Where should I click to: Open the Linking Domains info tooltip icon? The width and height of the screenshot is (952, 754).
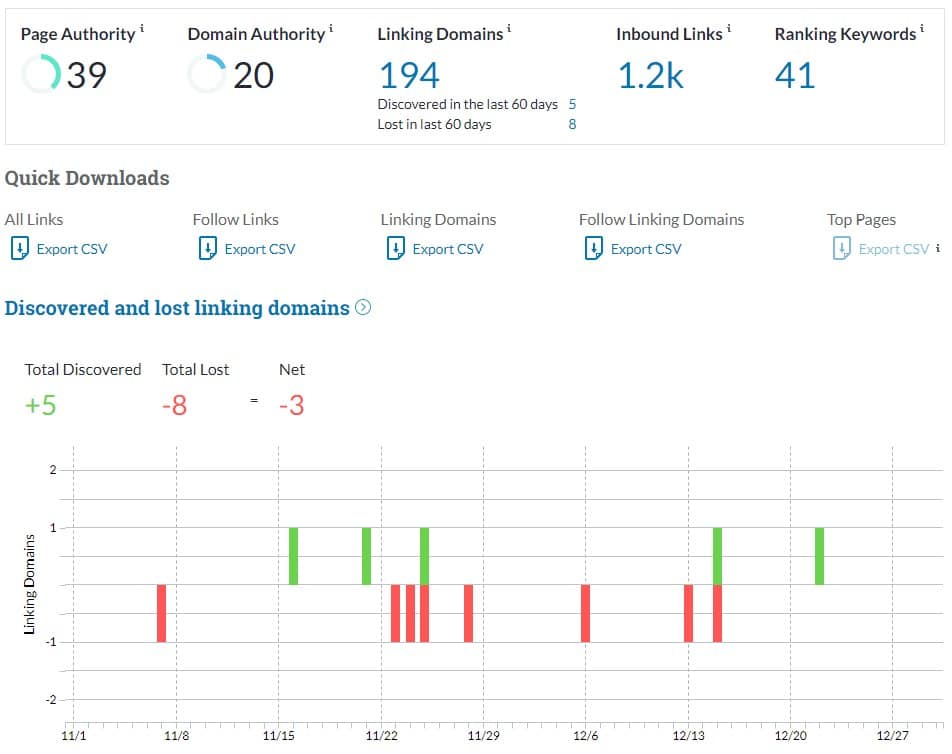point(509,28)
